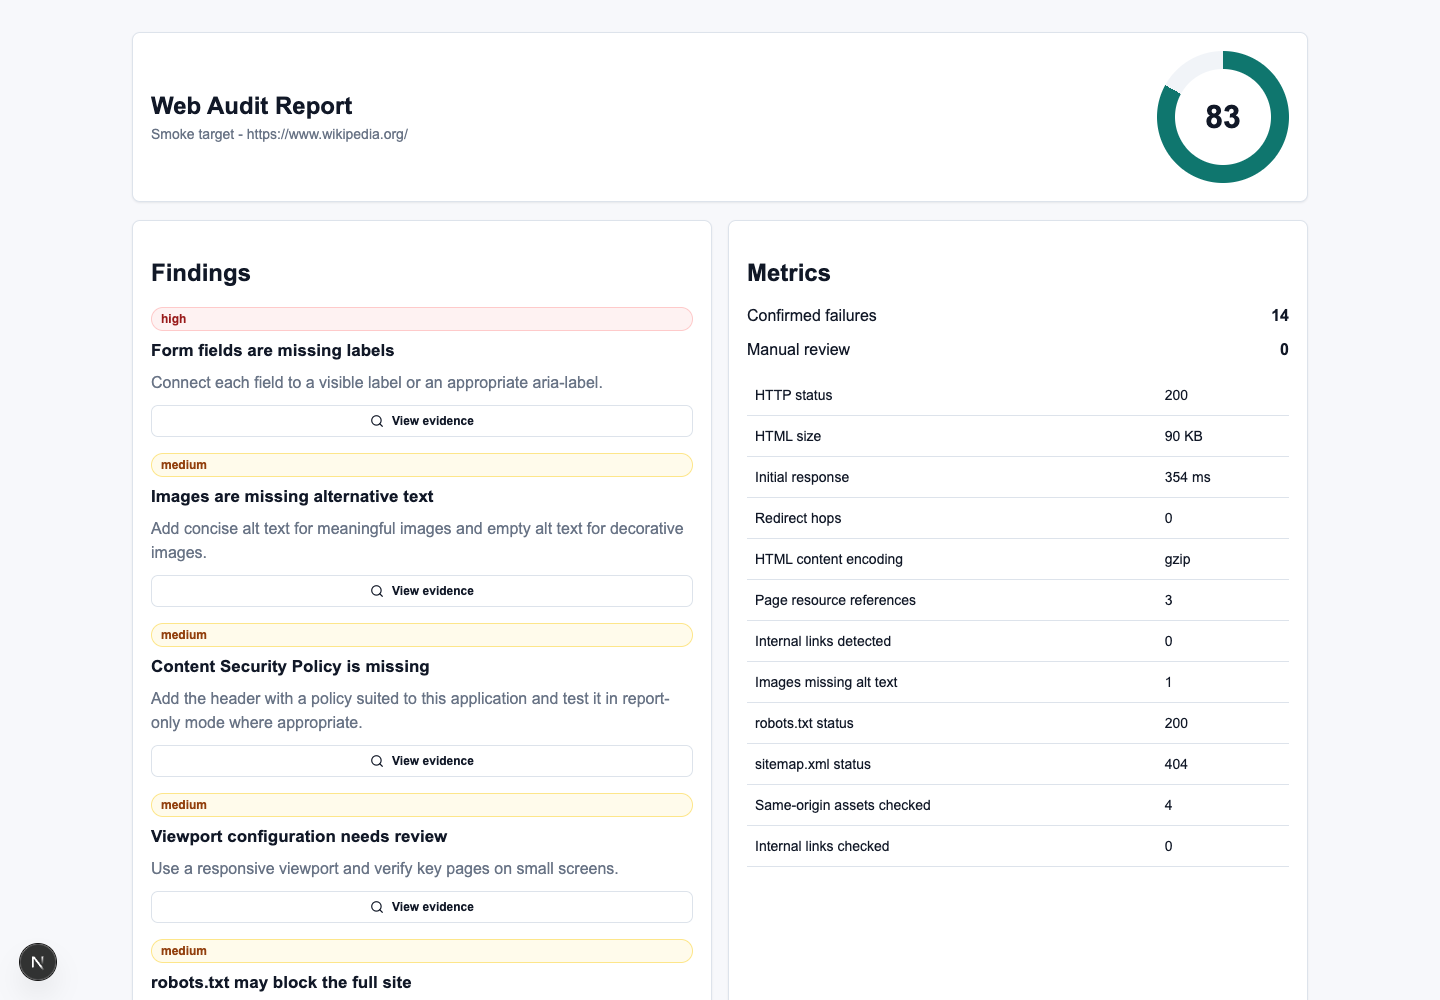Click the HTML content encoding value gzip

(1178, 559)
